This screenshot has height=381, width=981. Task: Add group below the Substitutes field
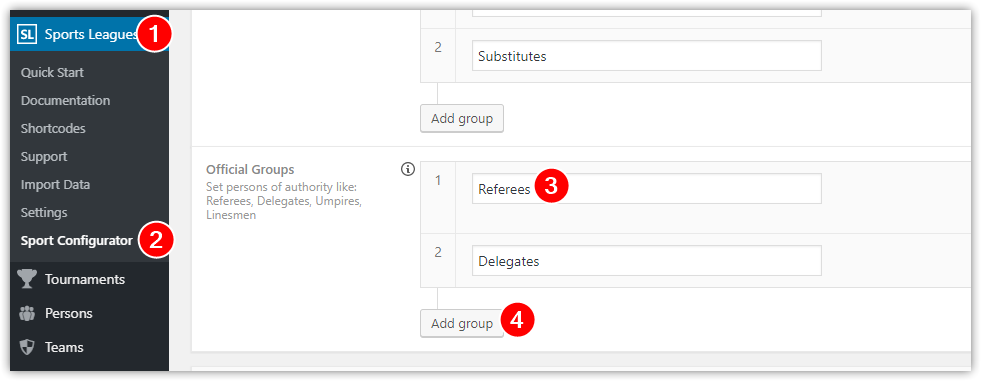tap(462, 118)
